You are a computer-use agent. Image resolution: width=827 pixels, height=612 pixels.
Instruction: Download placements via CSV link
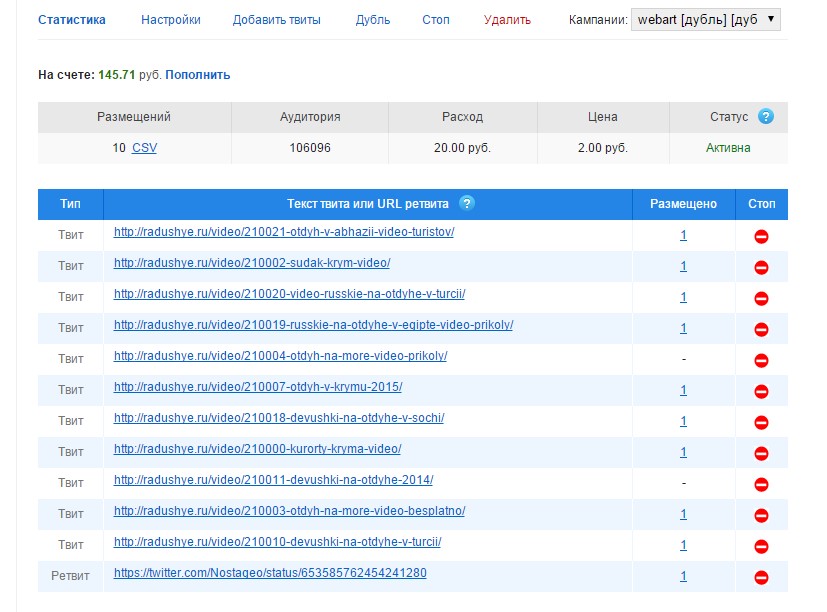[145, 148]
